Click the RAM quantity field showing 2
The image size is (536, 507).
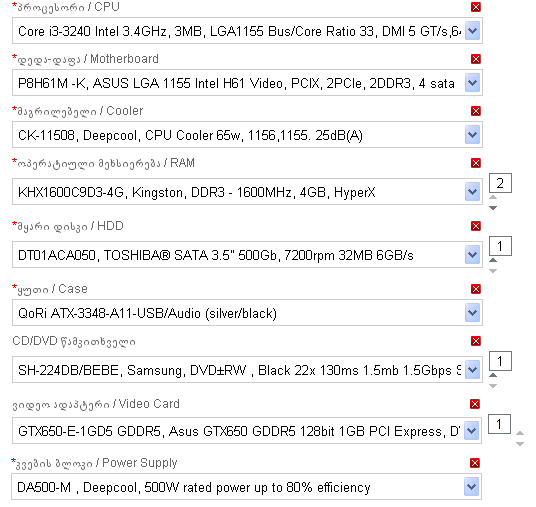(500, 183)
